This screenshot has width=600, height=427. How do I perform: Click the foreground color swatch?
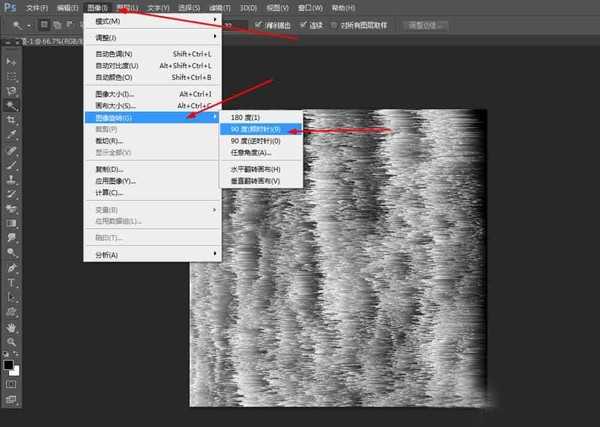(9, 364)
